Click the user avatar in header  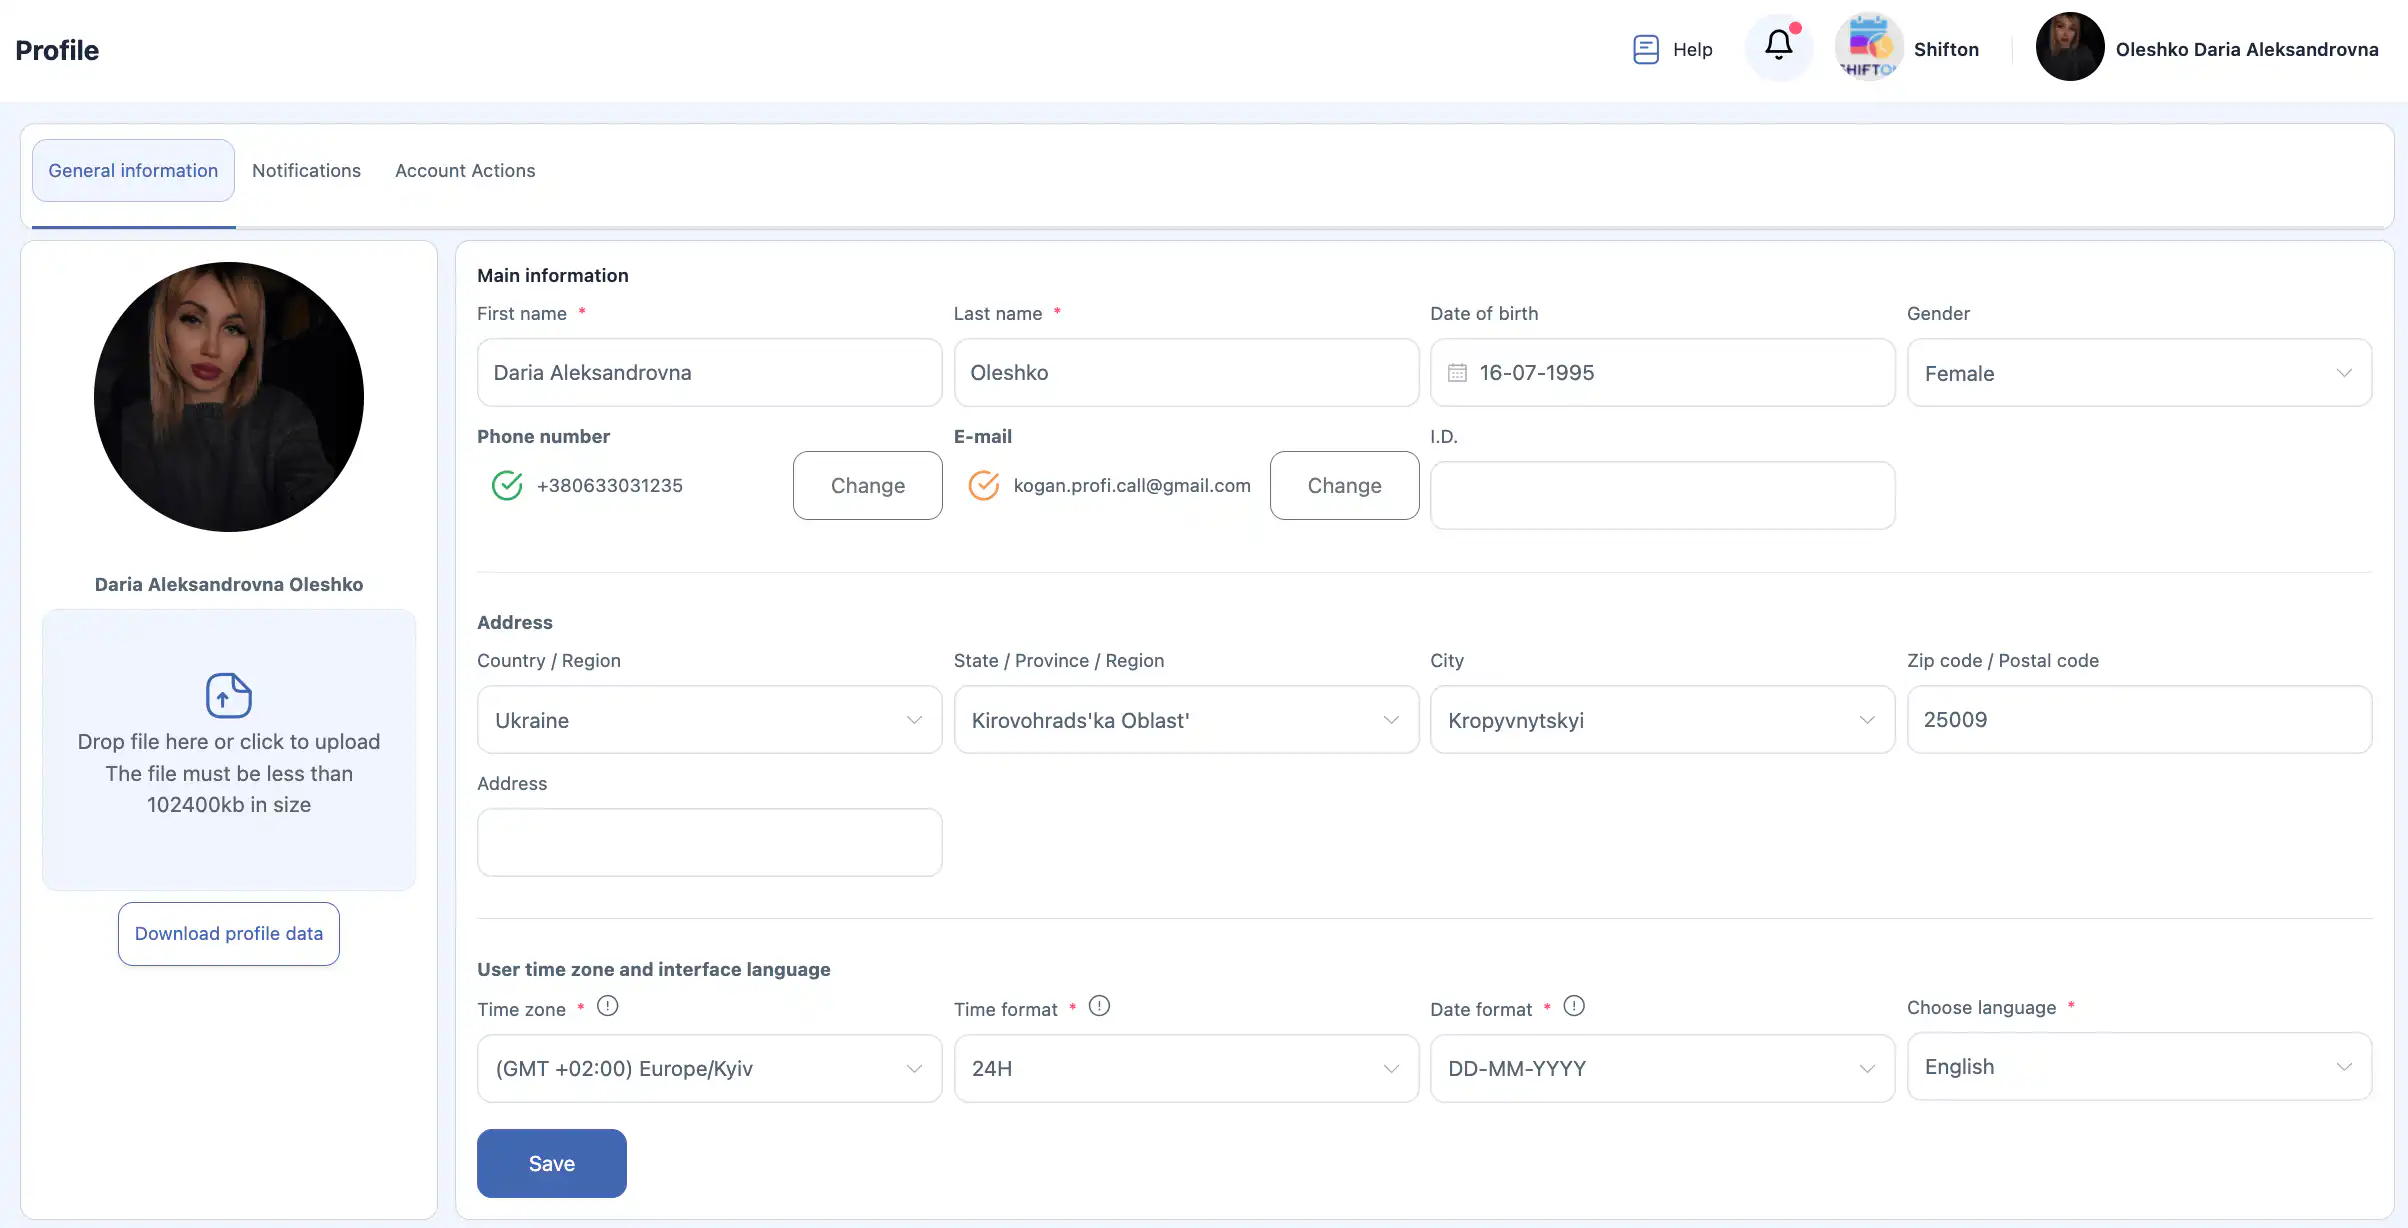[2069, 47]
